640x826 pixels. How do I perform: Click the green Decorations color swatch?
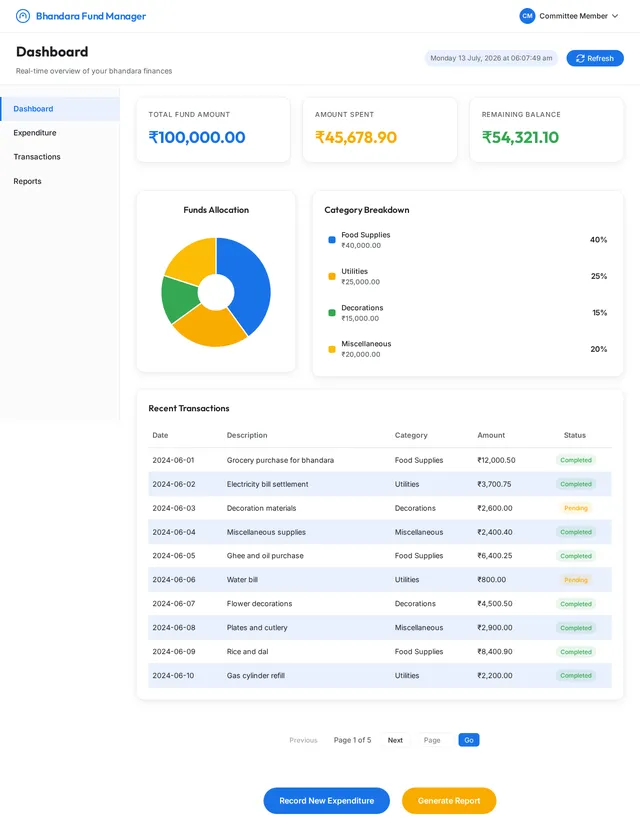[332, 313]
